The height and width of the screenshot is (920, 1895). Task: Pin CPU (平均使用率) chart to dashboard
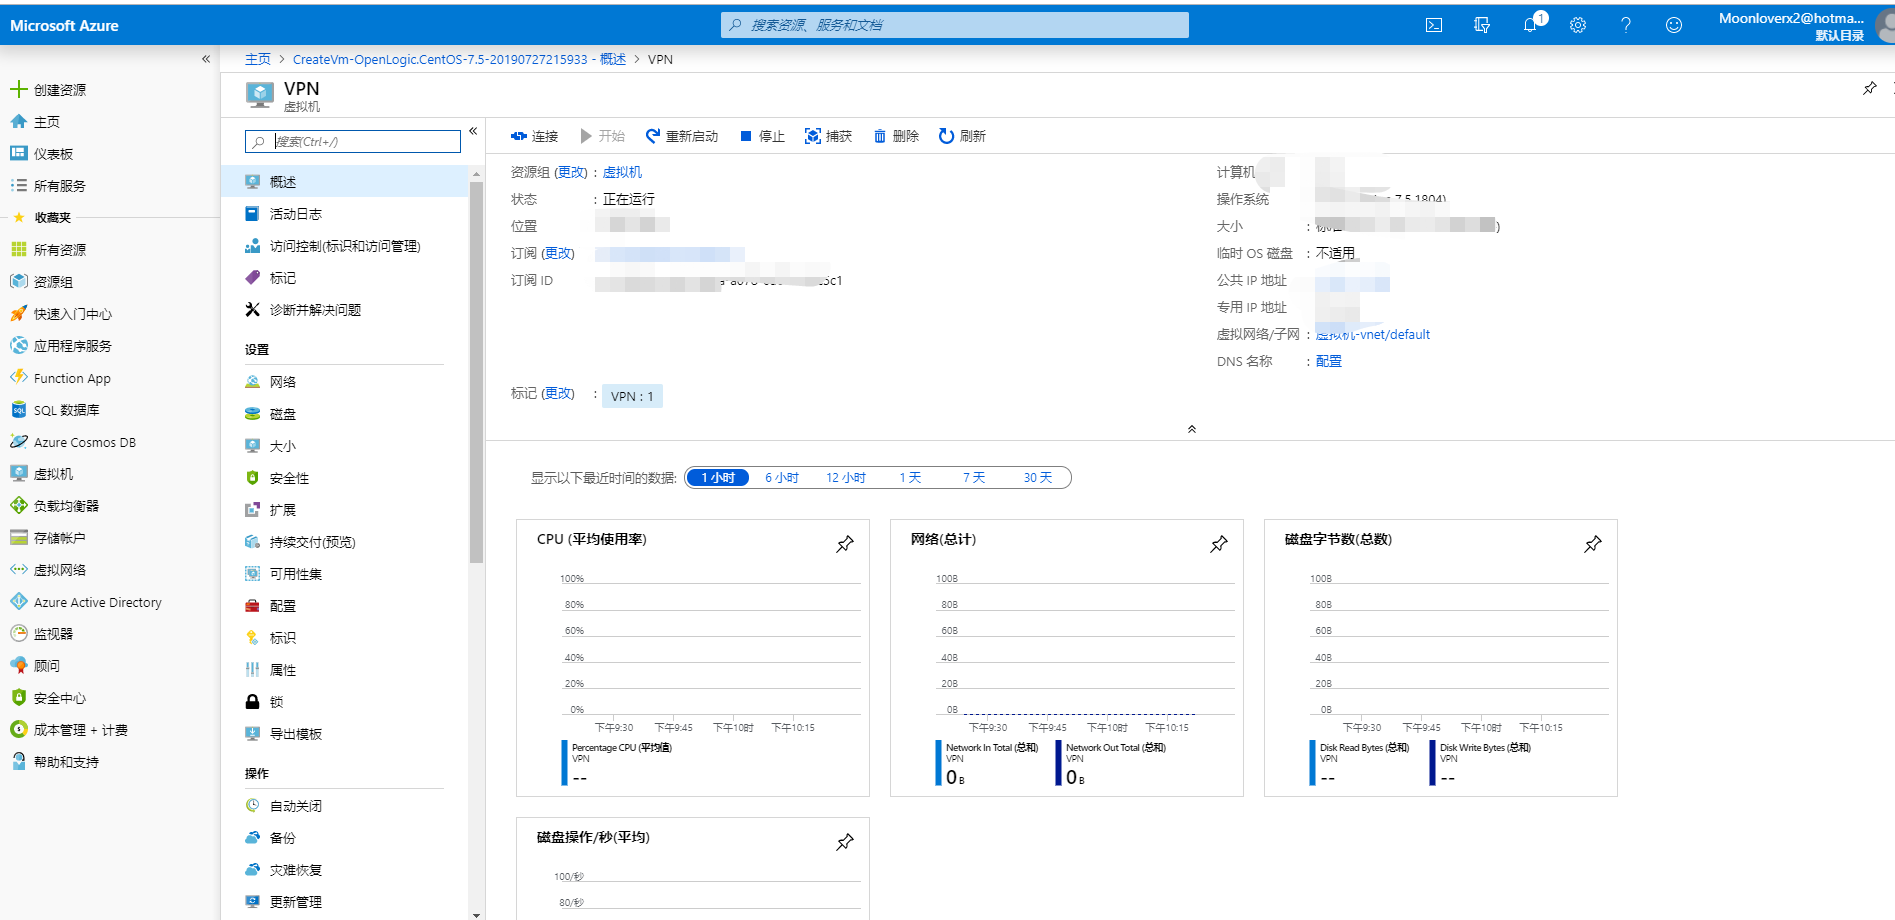click(845, 544)
